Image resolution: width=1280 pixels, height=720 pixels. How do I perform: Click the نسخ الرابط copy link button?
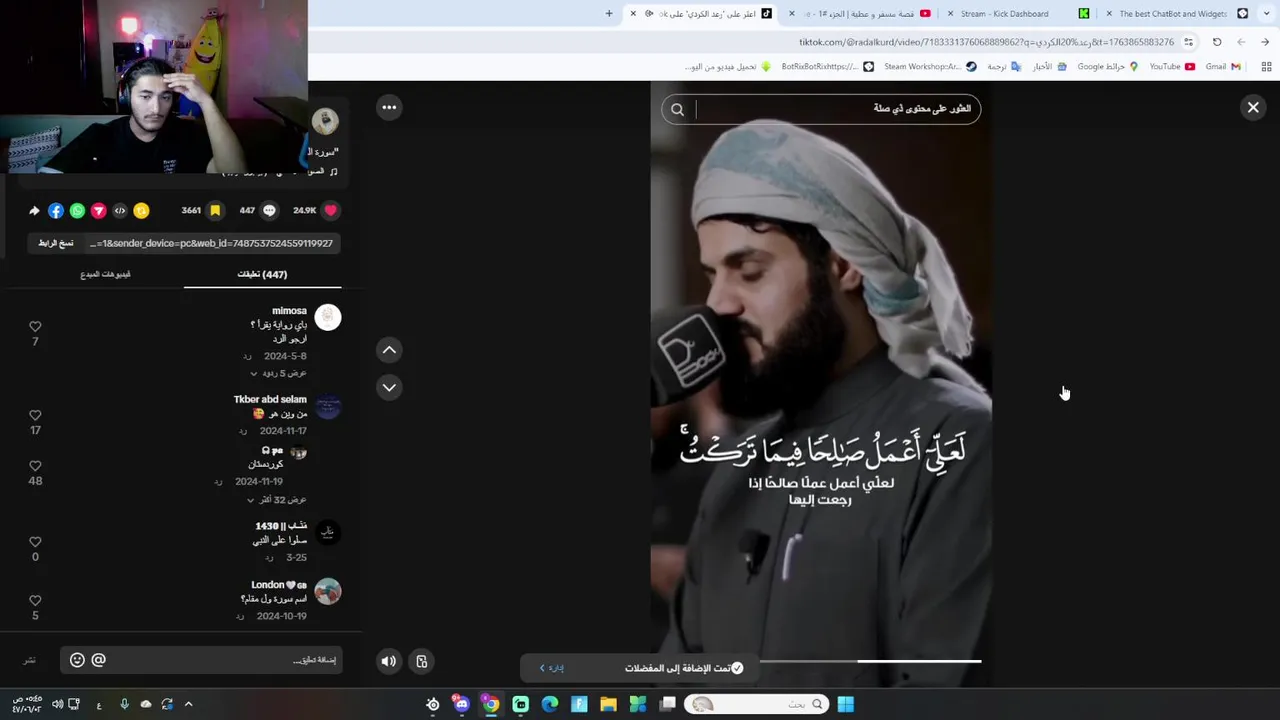point(56,243)
